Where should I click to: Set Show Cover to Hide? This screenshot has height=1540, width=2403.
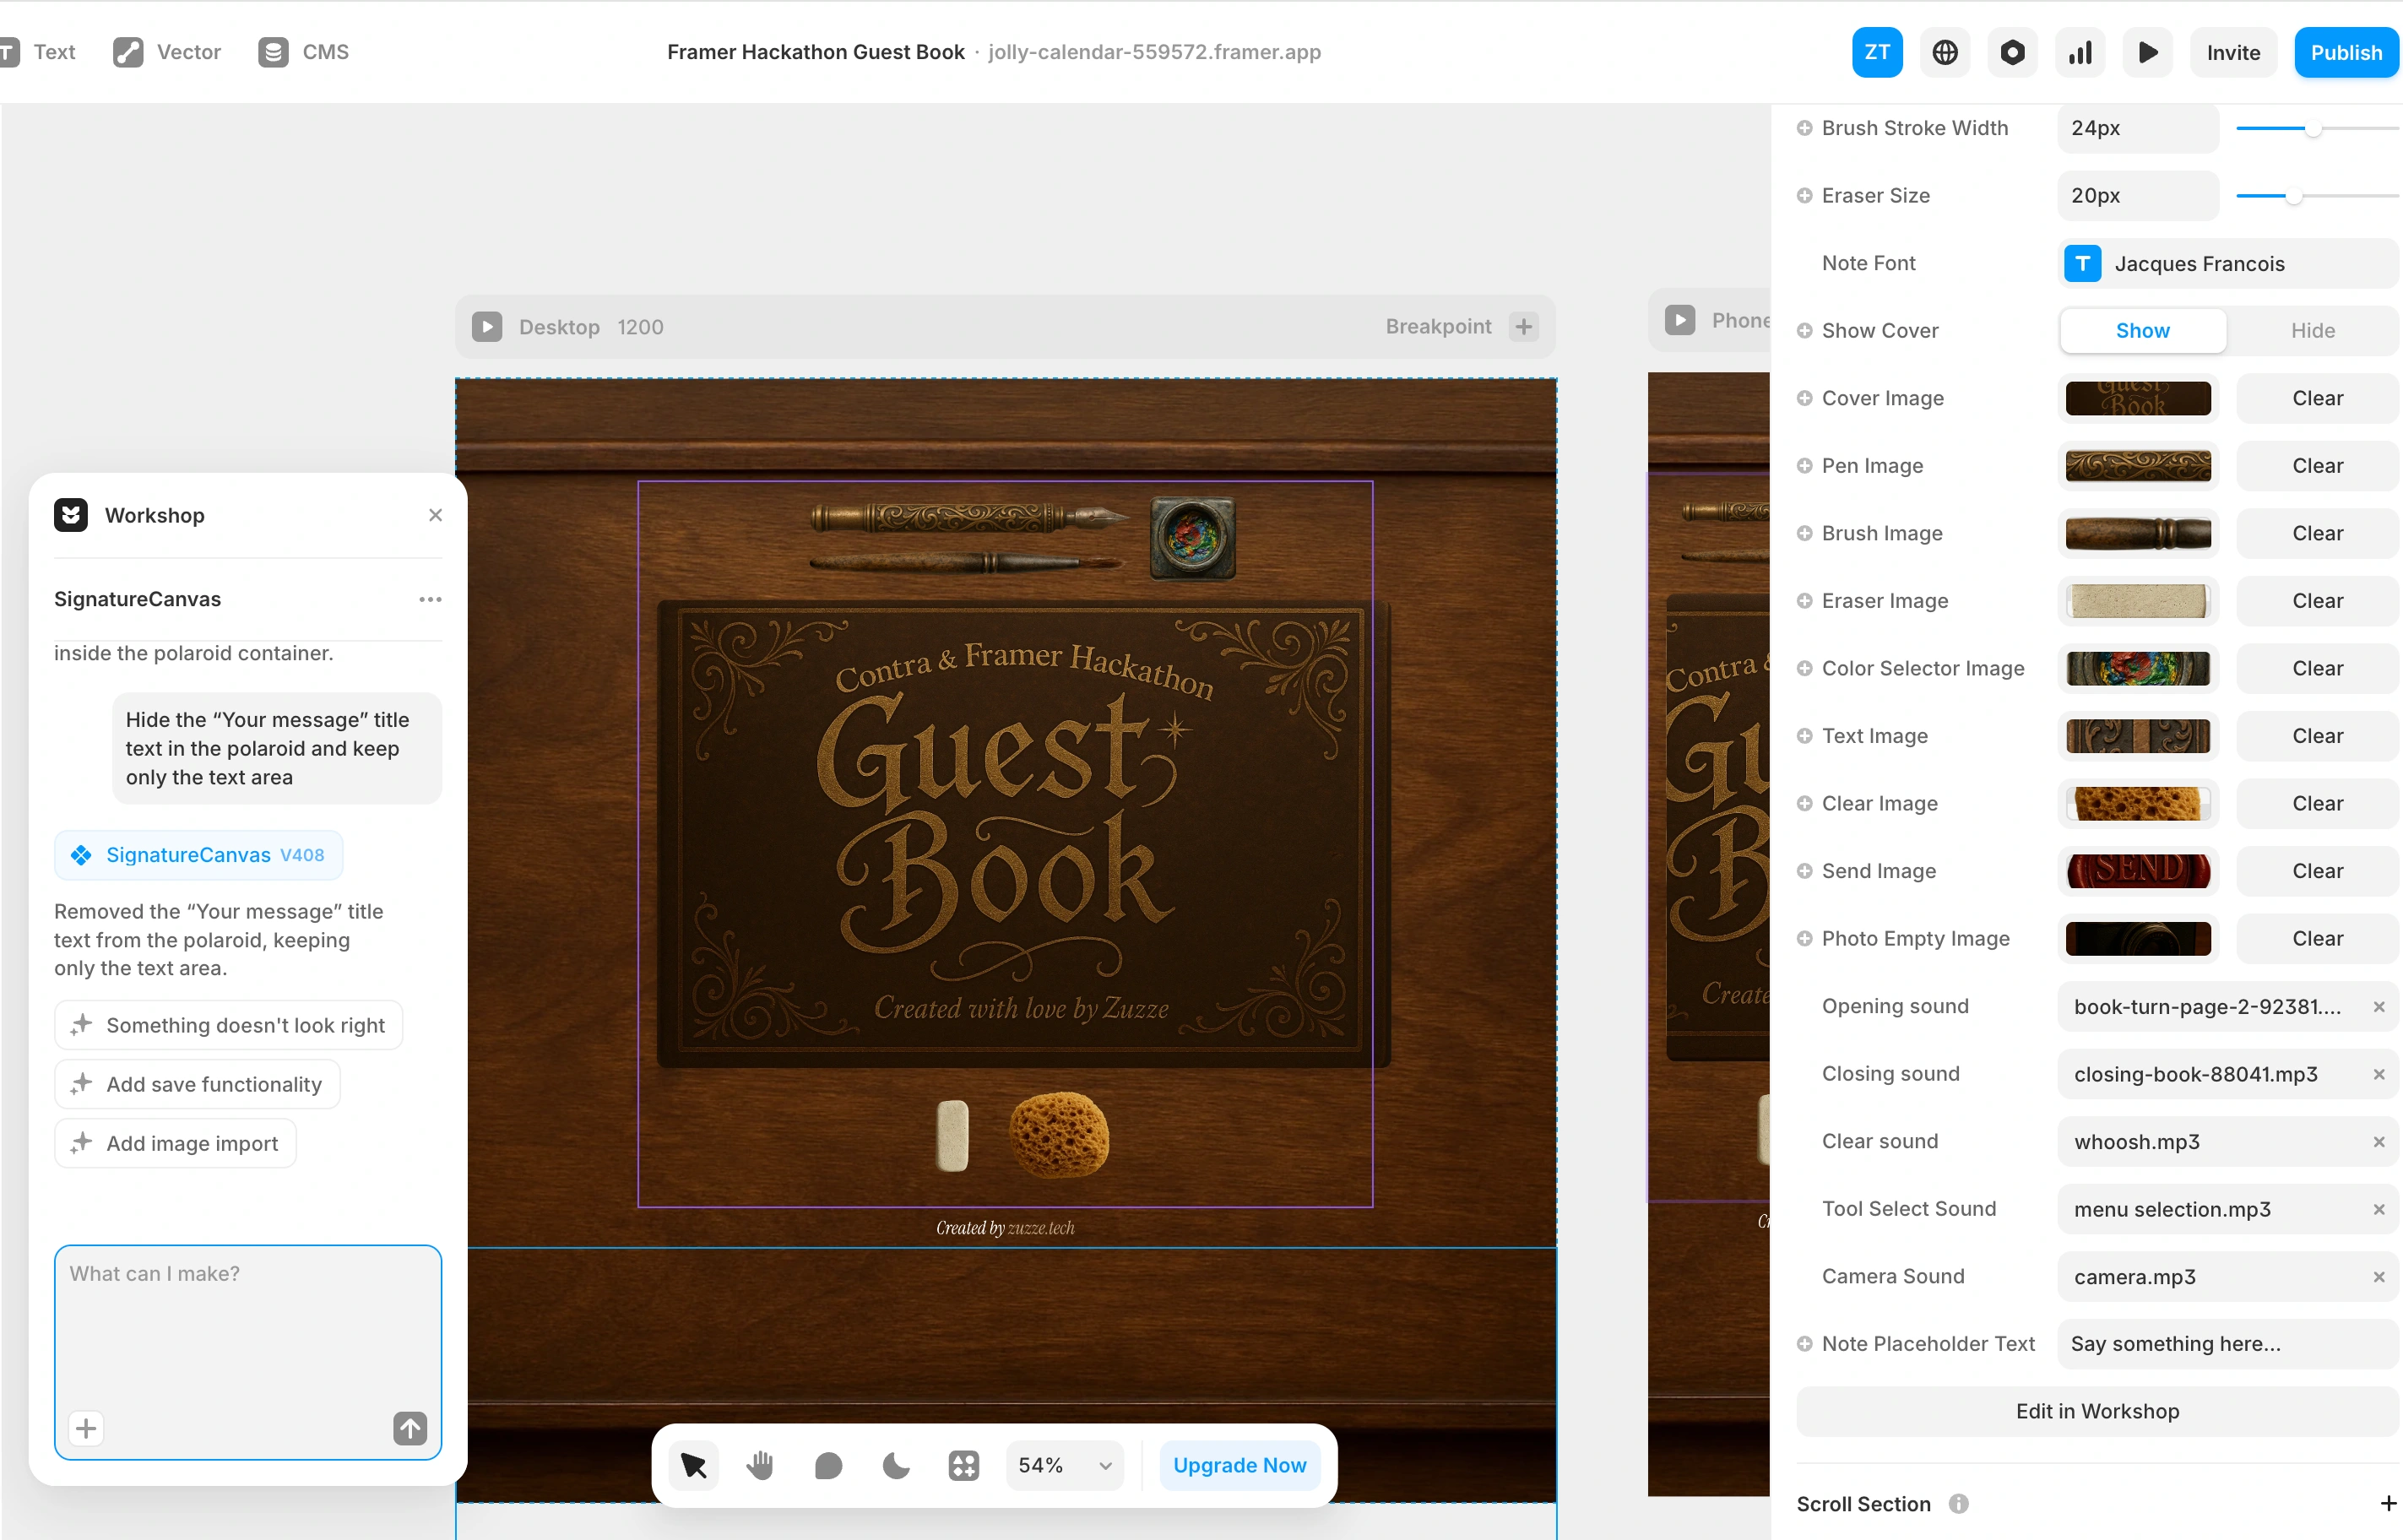point(2313,331)
